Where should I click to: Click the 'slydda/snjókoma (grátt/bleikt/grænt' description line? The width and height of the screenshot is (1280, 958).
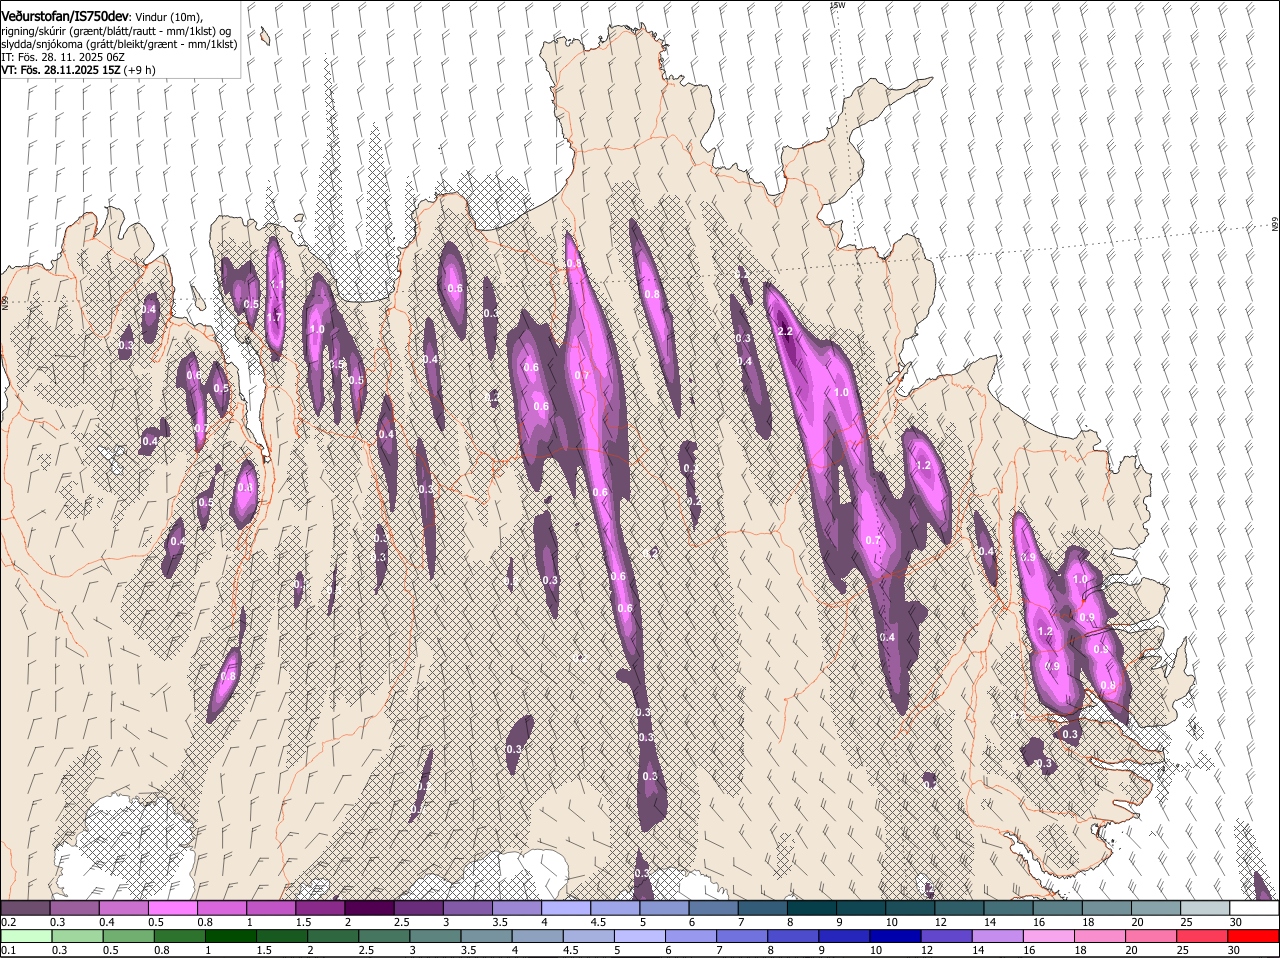click(119, 44)
